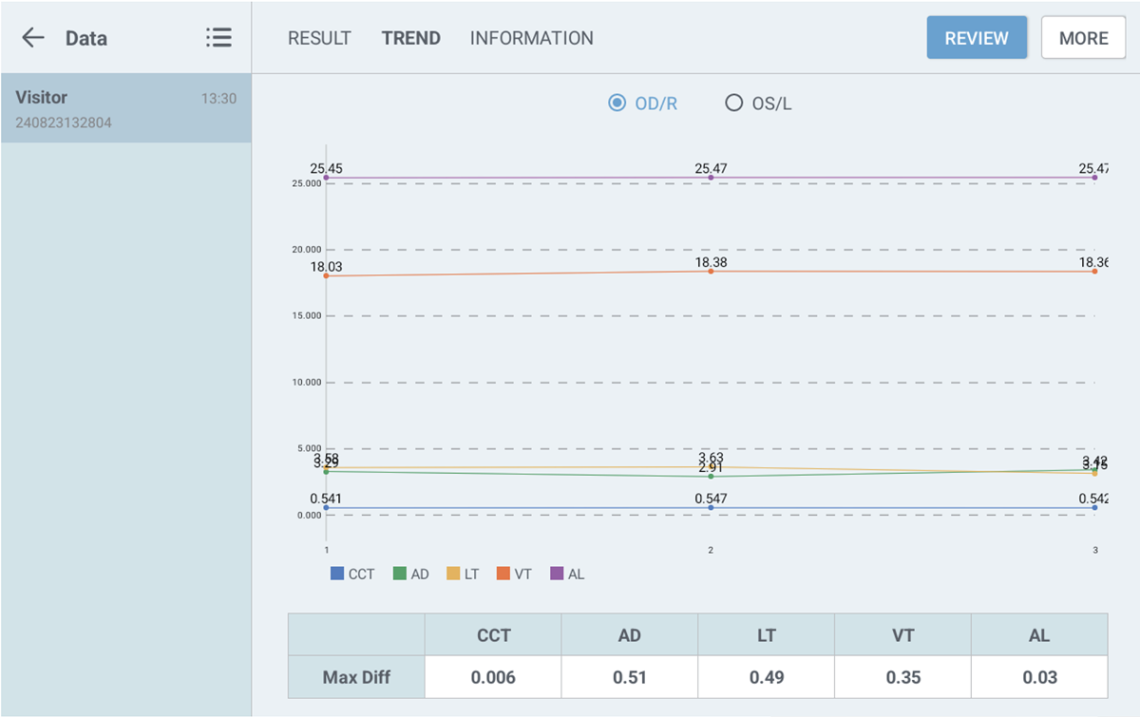Image resolution: width=1140 pixels, height=717 pixels.
Task: Select the OS/L radio button
Action: [x=734, y=103]
